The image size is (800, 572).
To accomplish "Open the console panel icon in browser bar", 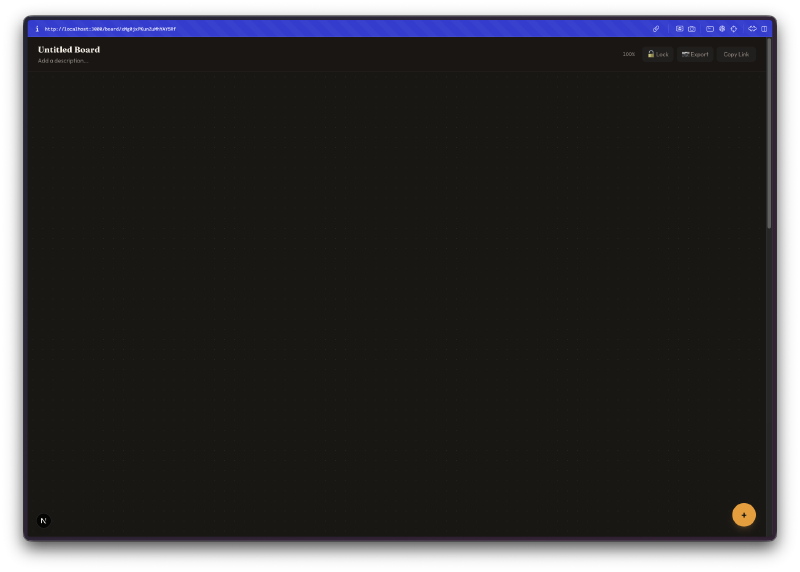I will pyautogui.click(x=710, y=29).
